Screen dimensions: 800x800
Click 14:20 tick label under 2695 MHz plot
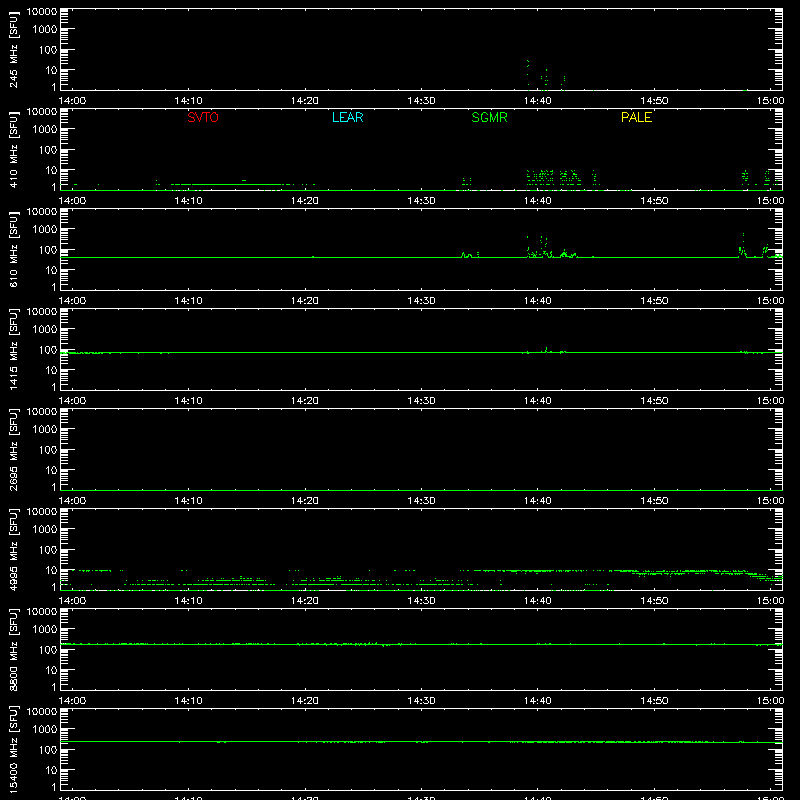pos(305,501)
